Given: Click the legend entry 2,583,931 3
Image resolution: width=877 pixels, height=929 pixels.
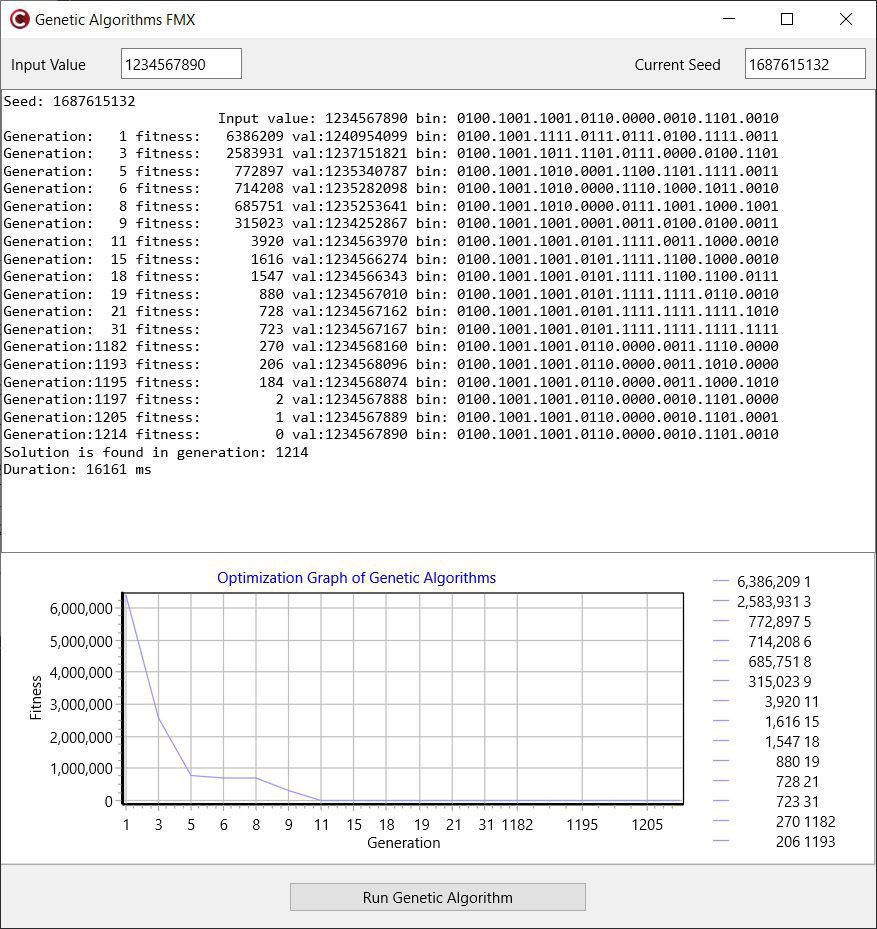Looking at the screenshot, I should pos(761,602).
